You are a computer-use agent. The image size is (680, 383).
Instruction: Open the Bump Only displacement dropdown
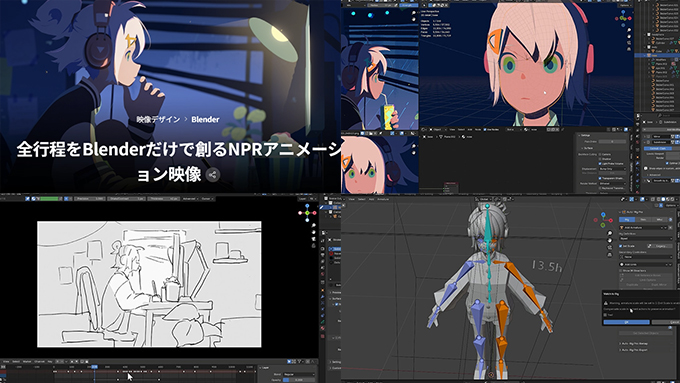[x=612, y=169]
